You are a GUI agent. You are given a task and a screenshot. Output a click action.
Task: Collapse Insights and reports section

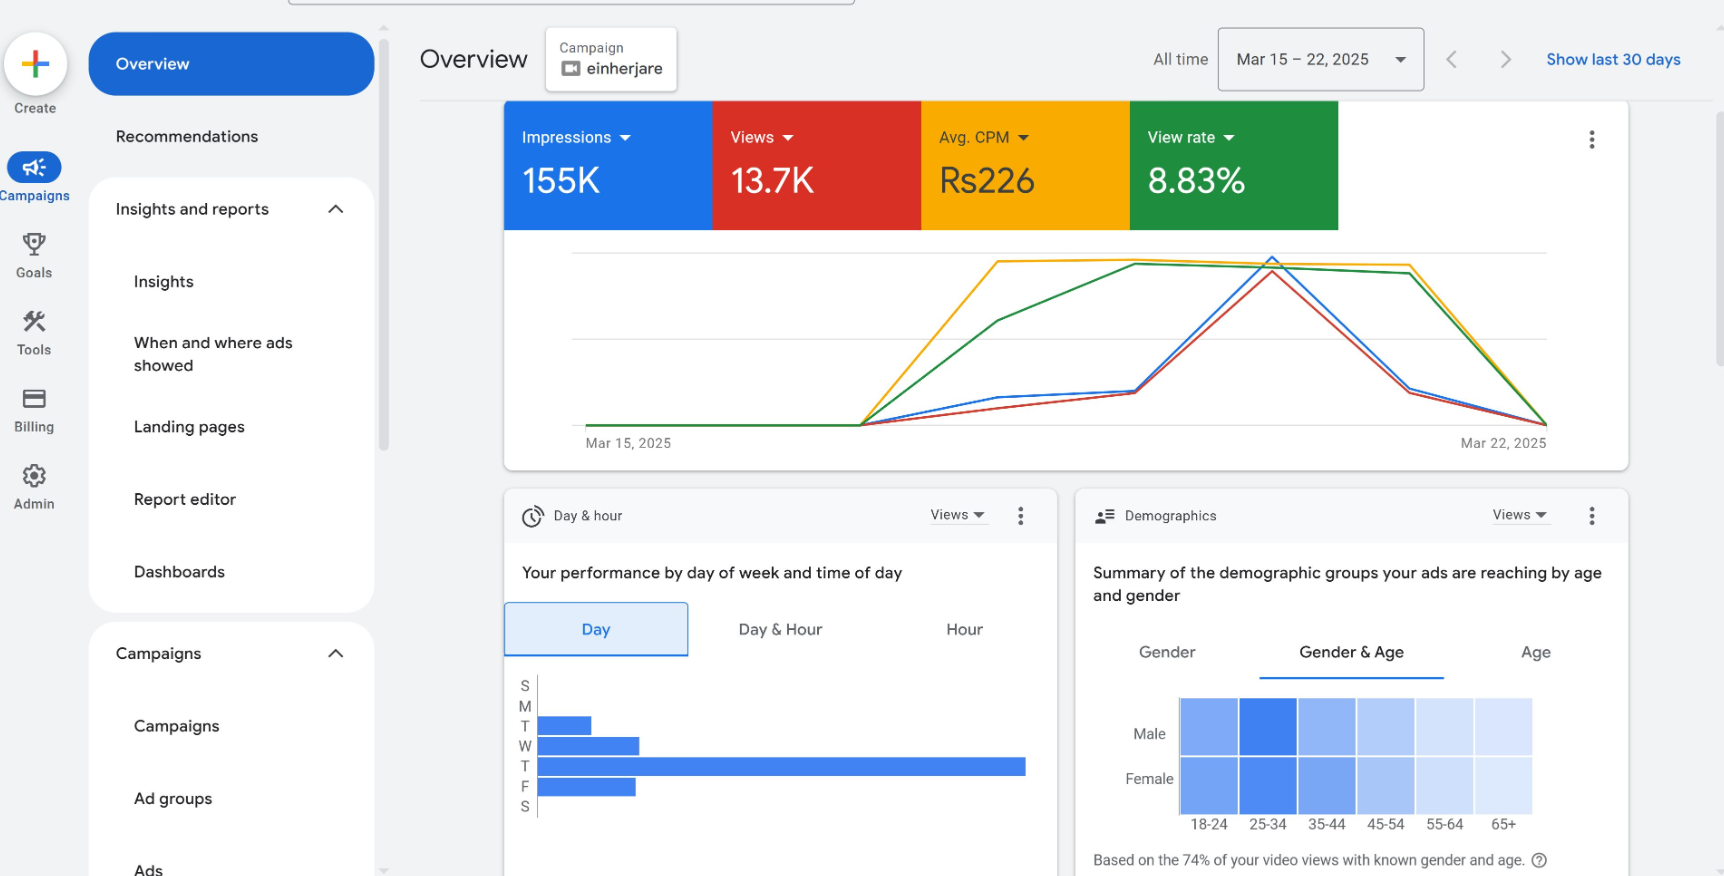335,209
